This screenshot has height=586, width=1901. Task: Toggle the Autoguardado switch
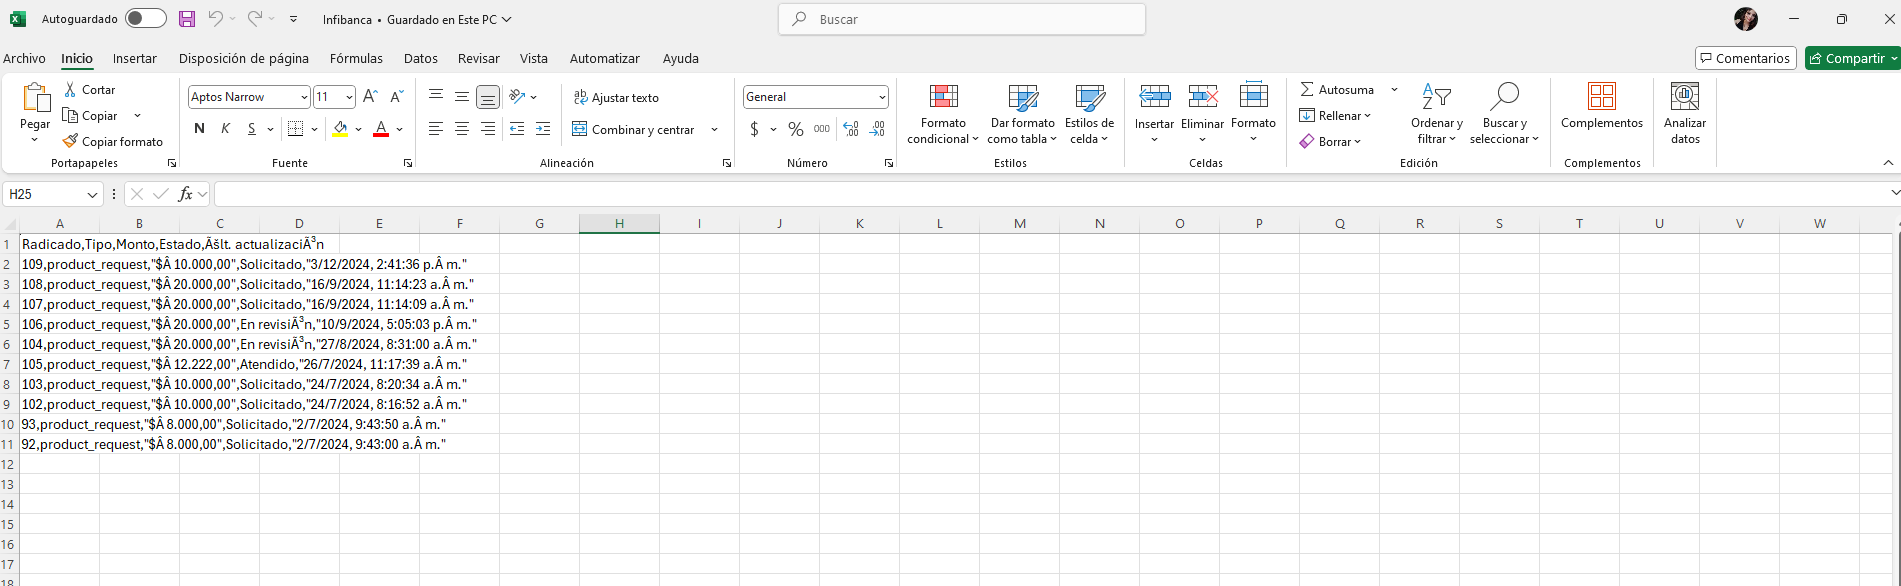(146, 19)
